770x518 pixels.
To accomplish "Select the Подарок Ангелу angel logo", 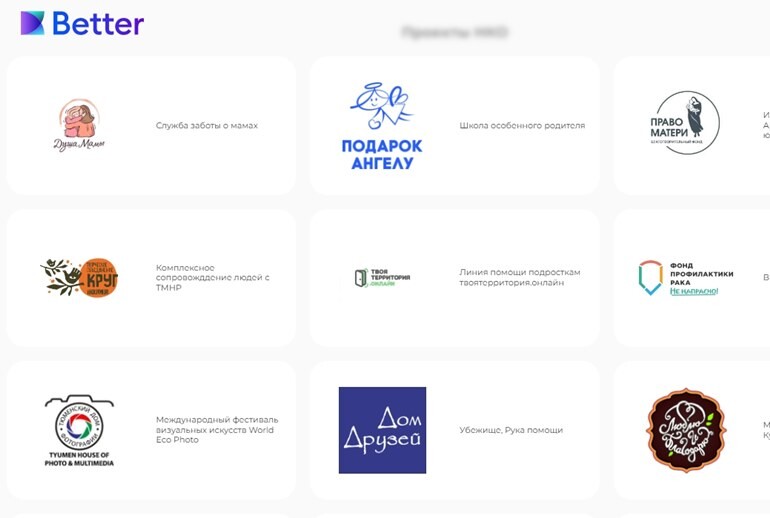I will click(382, 126).
